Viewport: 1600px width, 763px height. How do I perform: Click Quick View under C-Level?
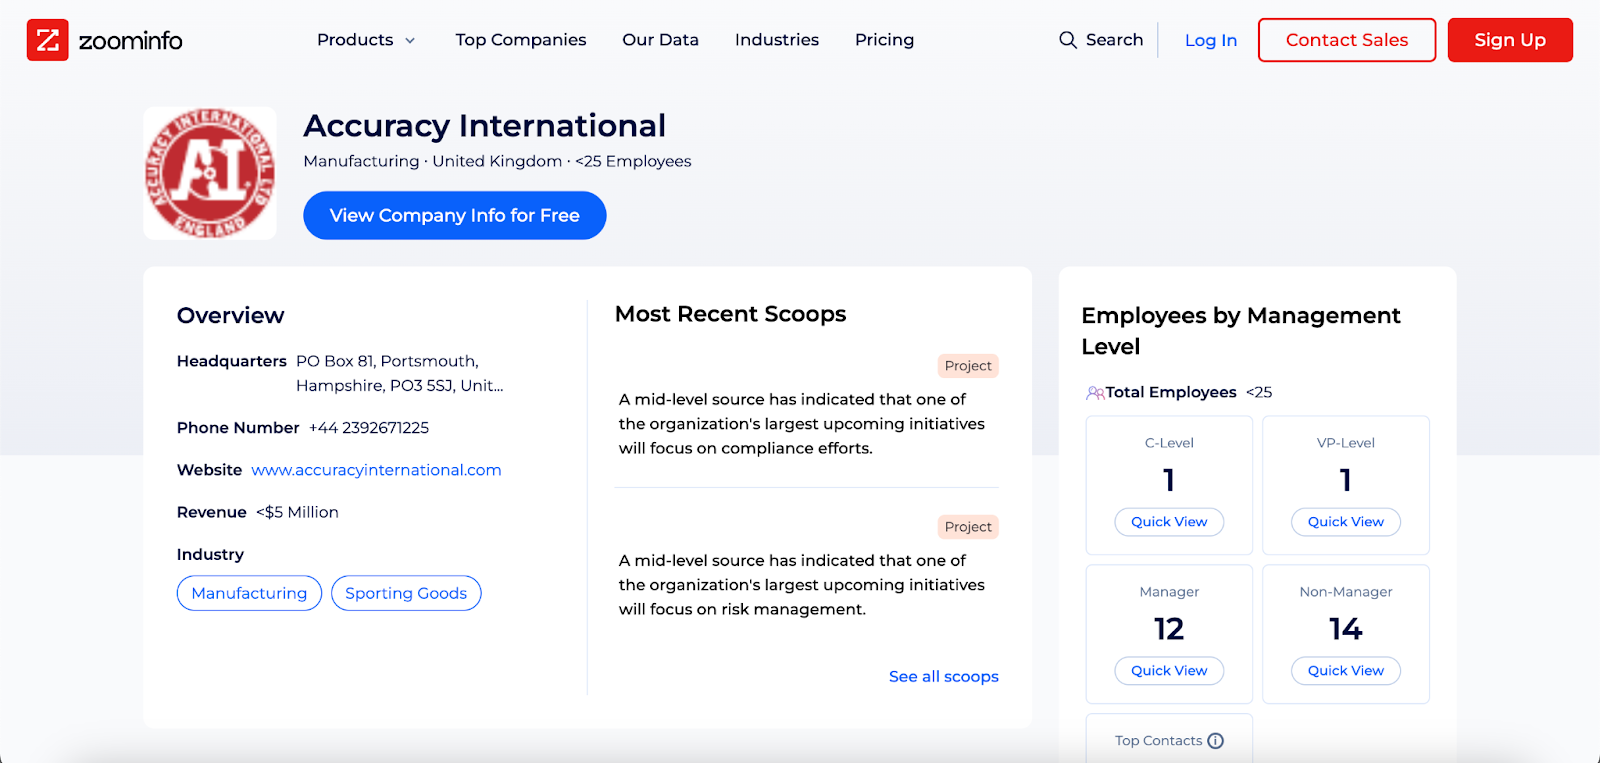[x=1169, y=522]
